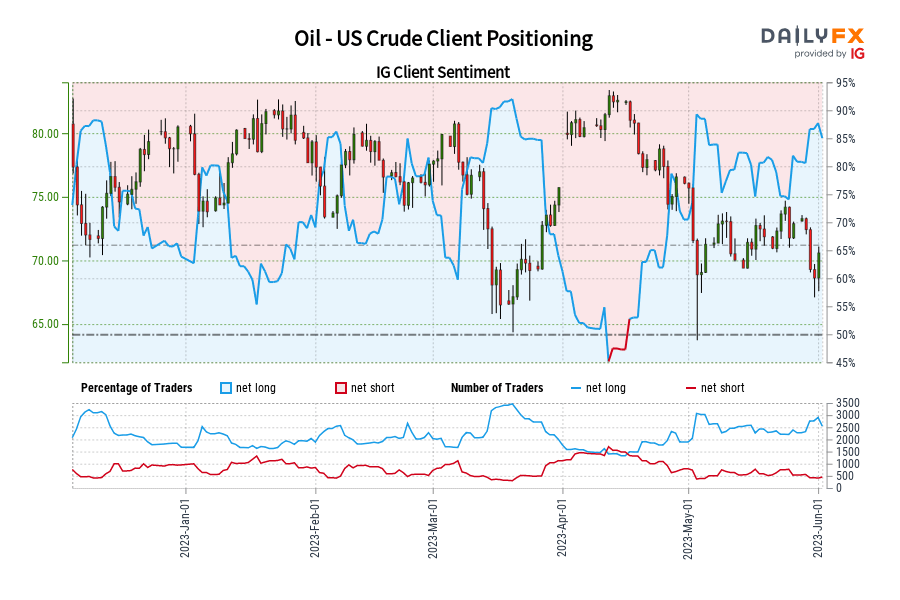This screenshot has height=600, width=900.
Task: Click the 80.00 price axis label
Action: [45, 133]
